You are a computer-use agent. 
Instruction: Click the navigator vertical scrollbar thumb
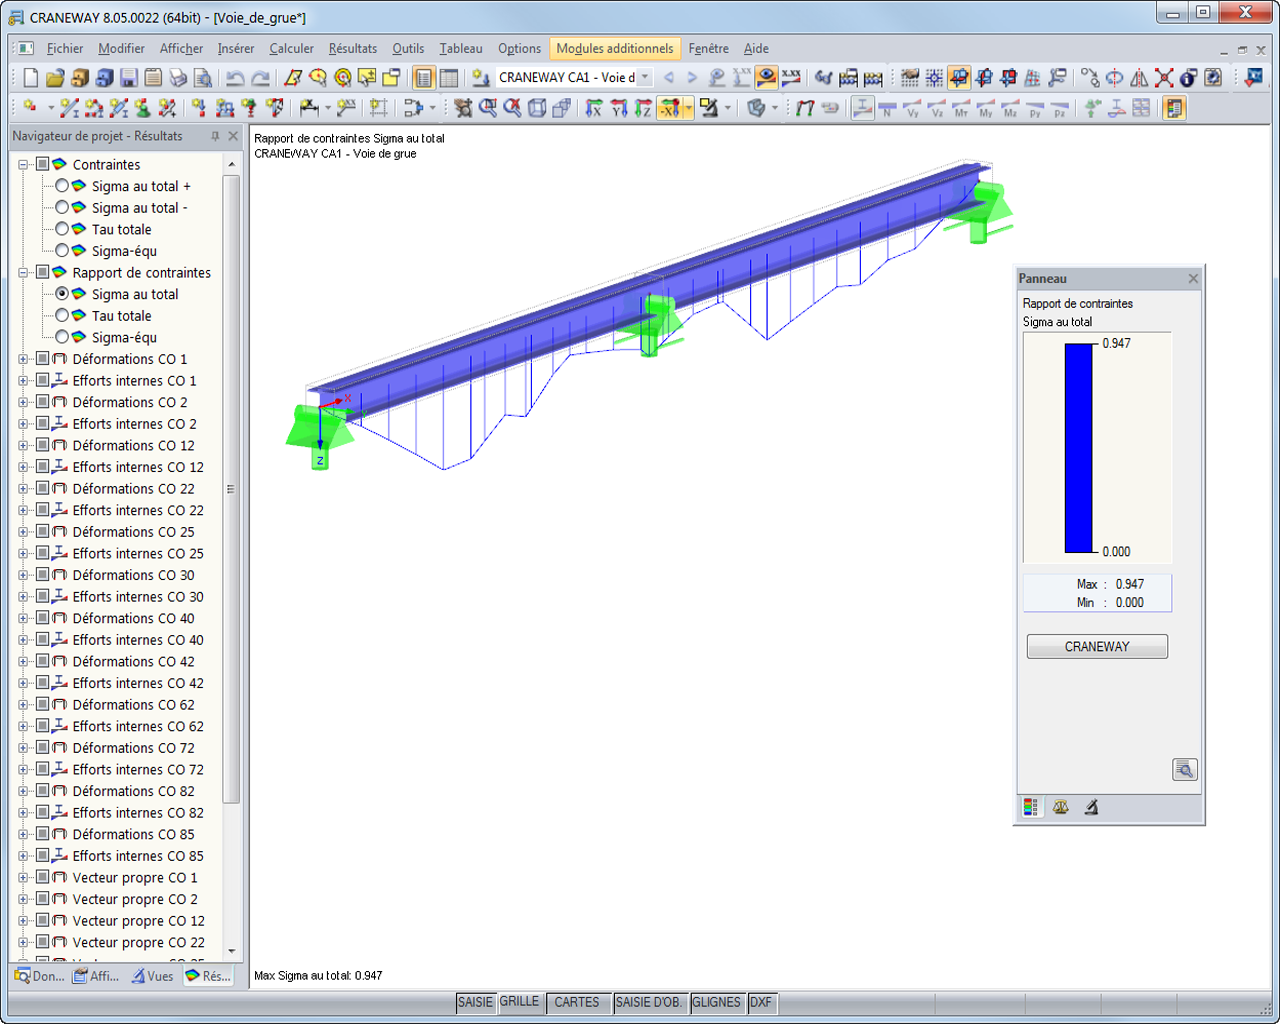coord(231,489)
